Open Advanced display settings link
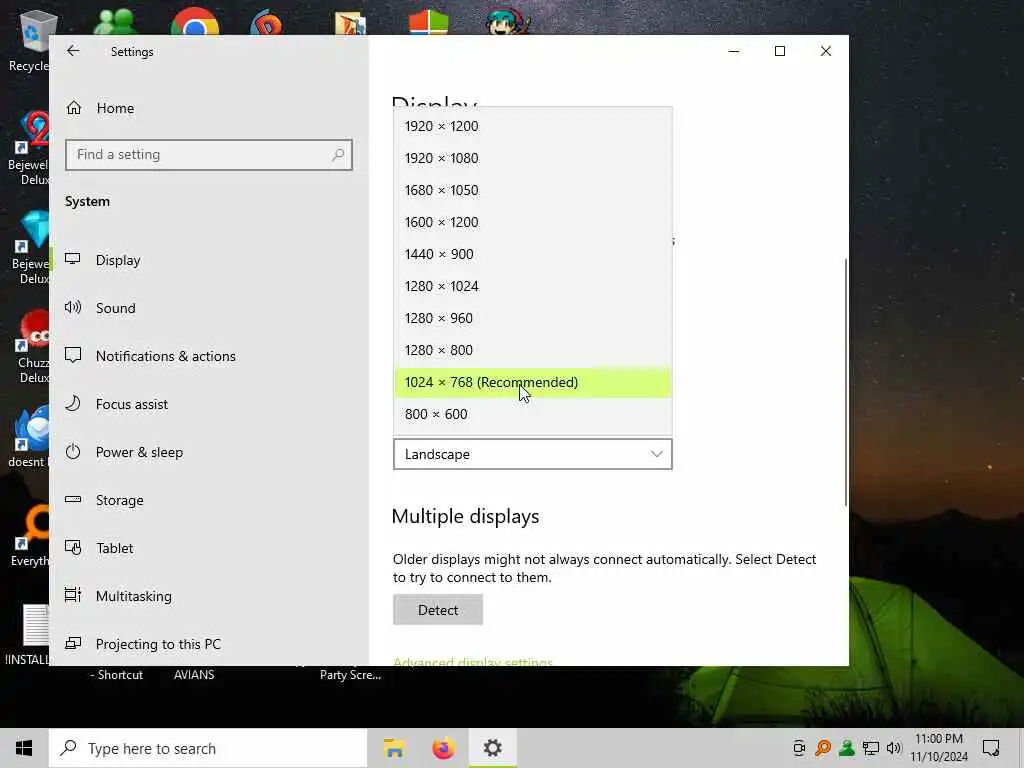Screen dimensions: 1024x768 (473, 661)
